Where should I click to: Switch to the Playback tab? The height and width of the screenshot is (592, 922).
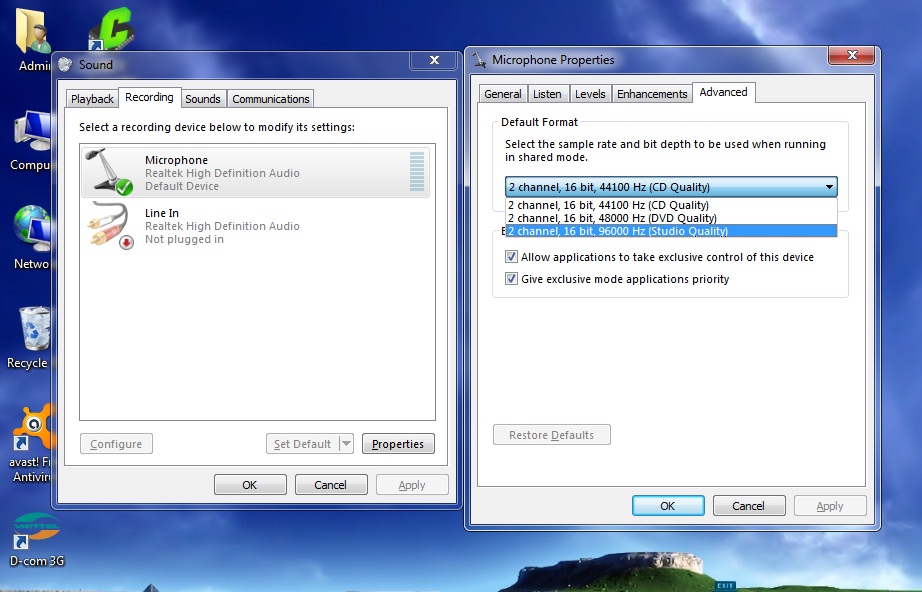pos(92,99)
